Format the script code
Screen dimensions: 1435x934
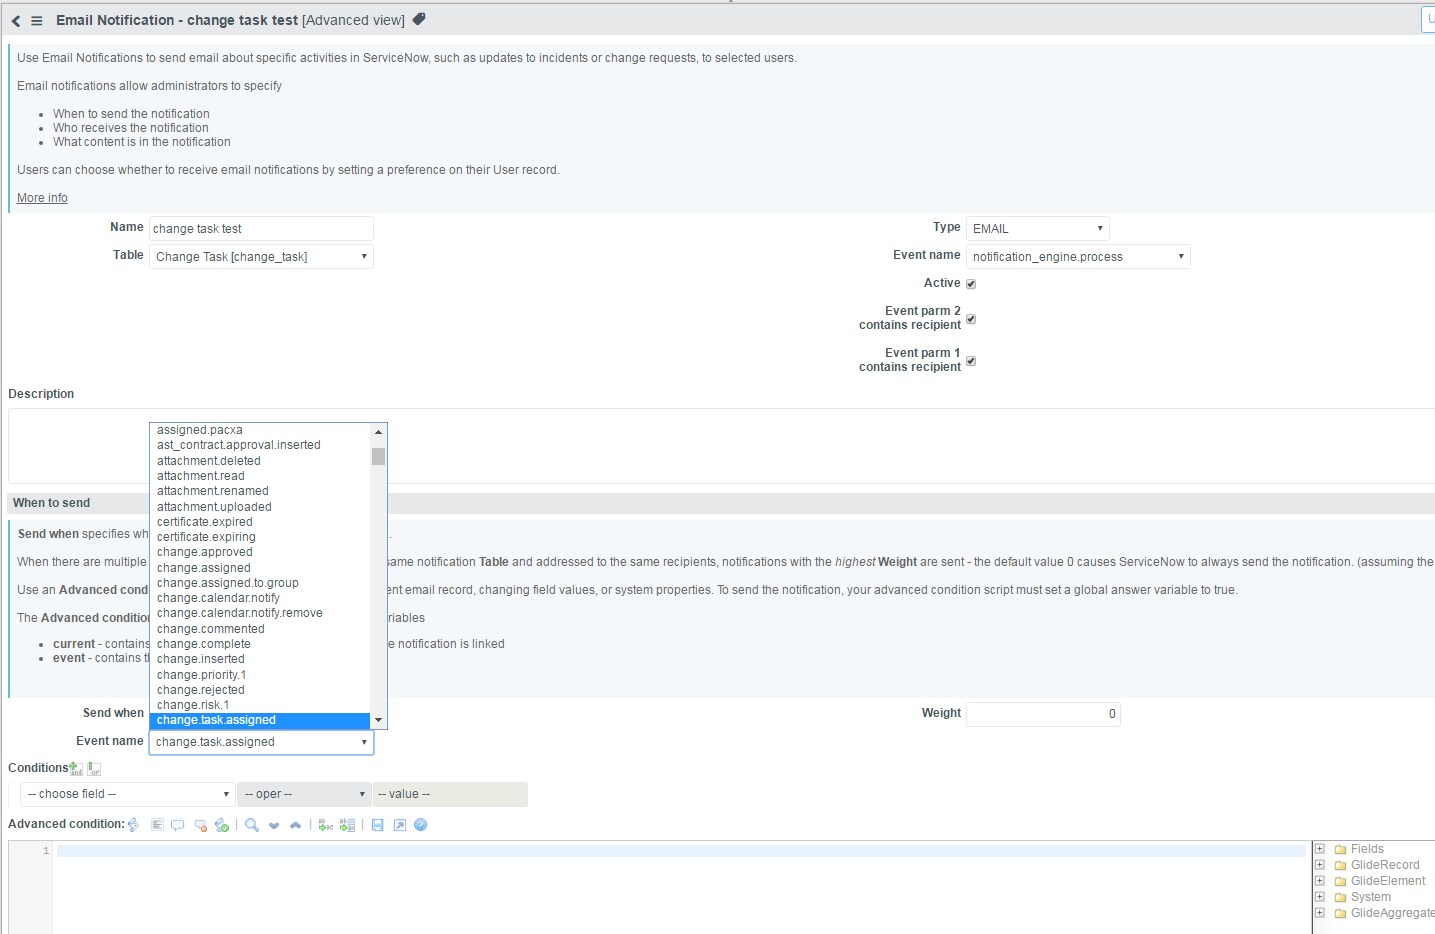point(157,825)
